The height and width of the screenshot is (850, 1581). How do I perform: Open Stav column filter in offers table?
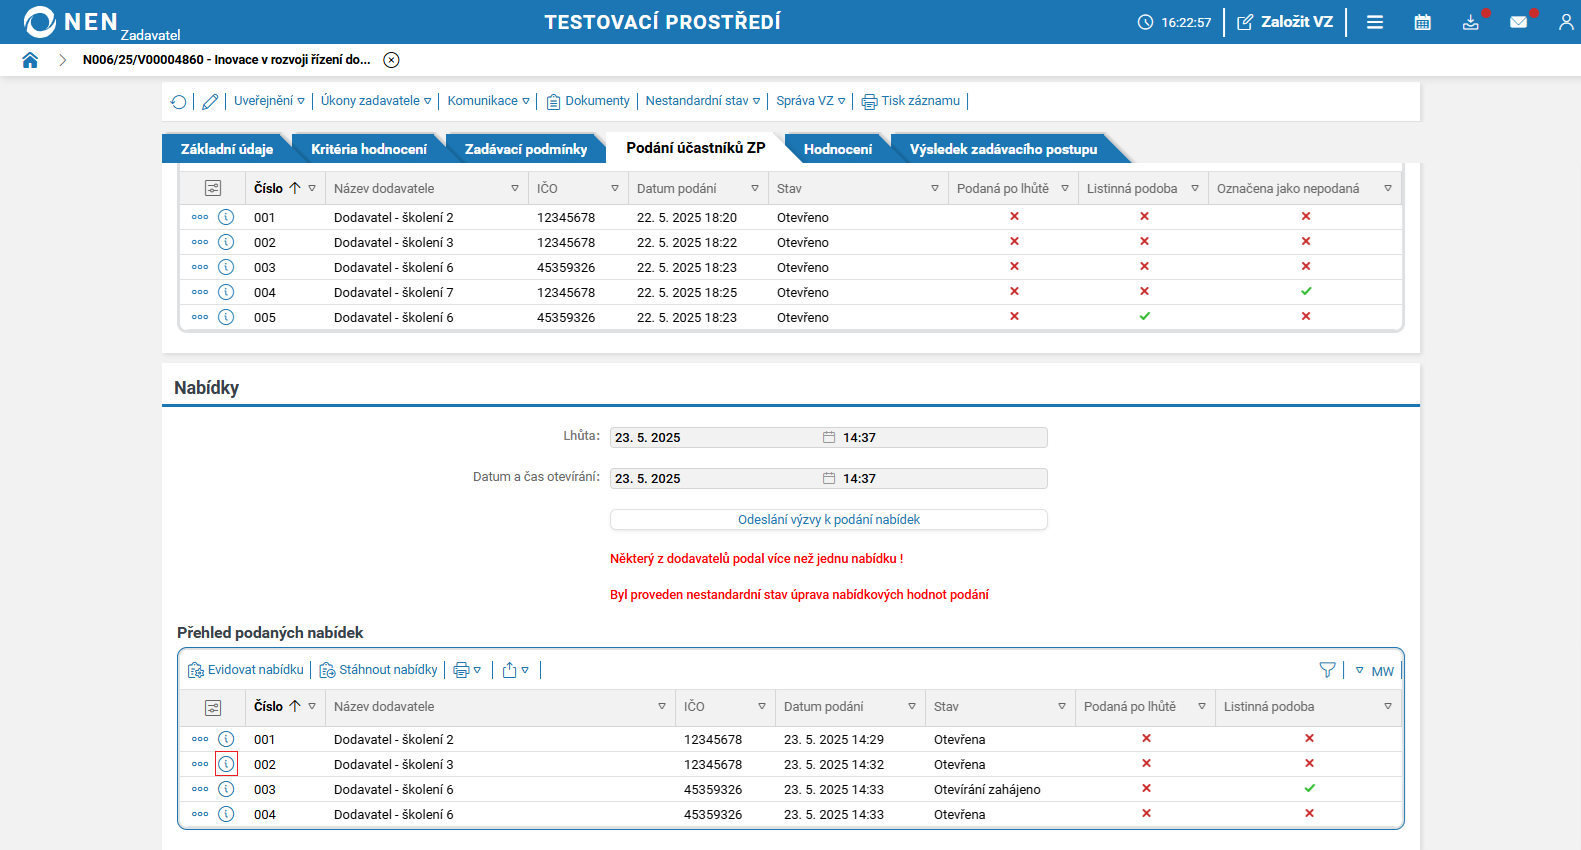point(1062,707)
